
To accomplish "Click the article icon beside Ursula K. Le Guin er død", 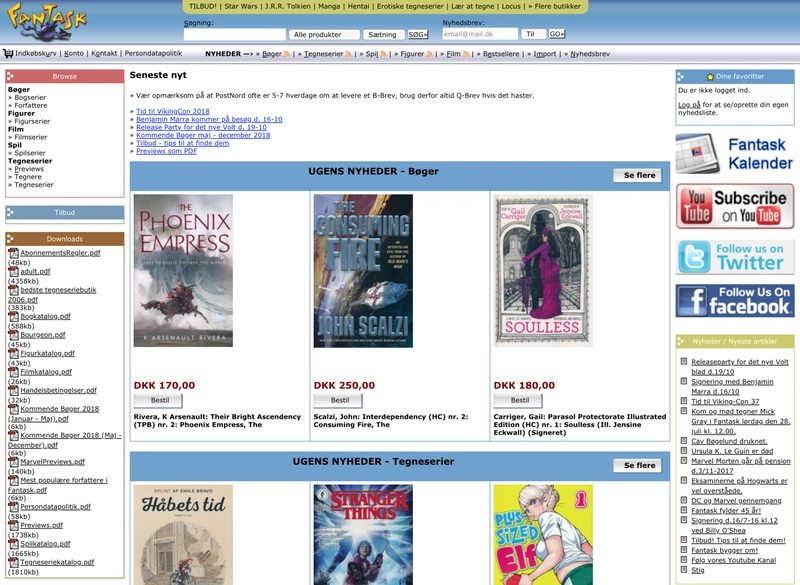I will [x=684, y=450].
